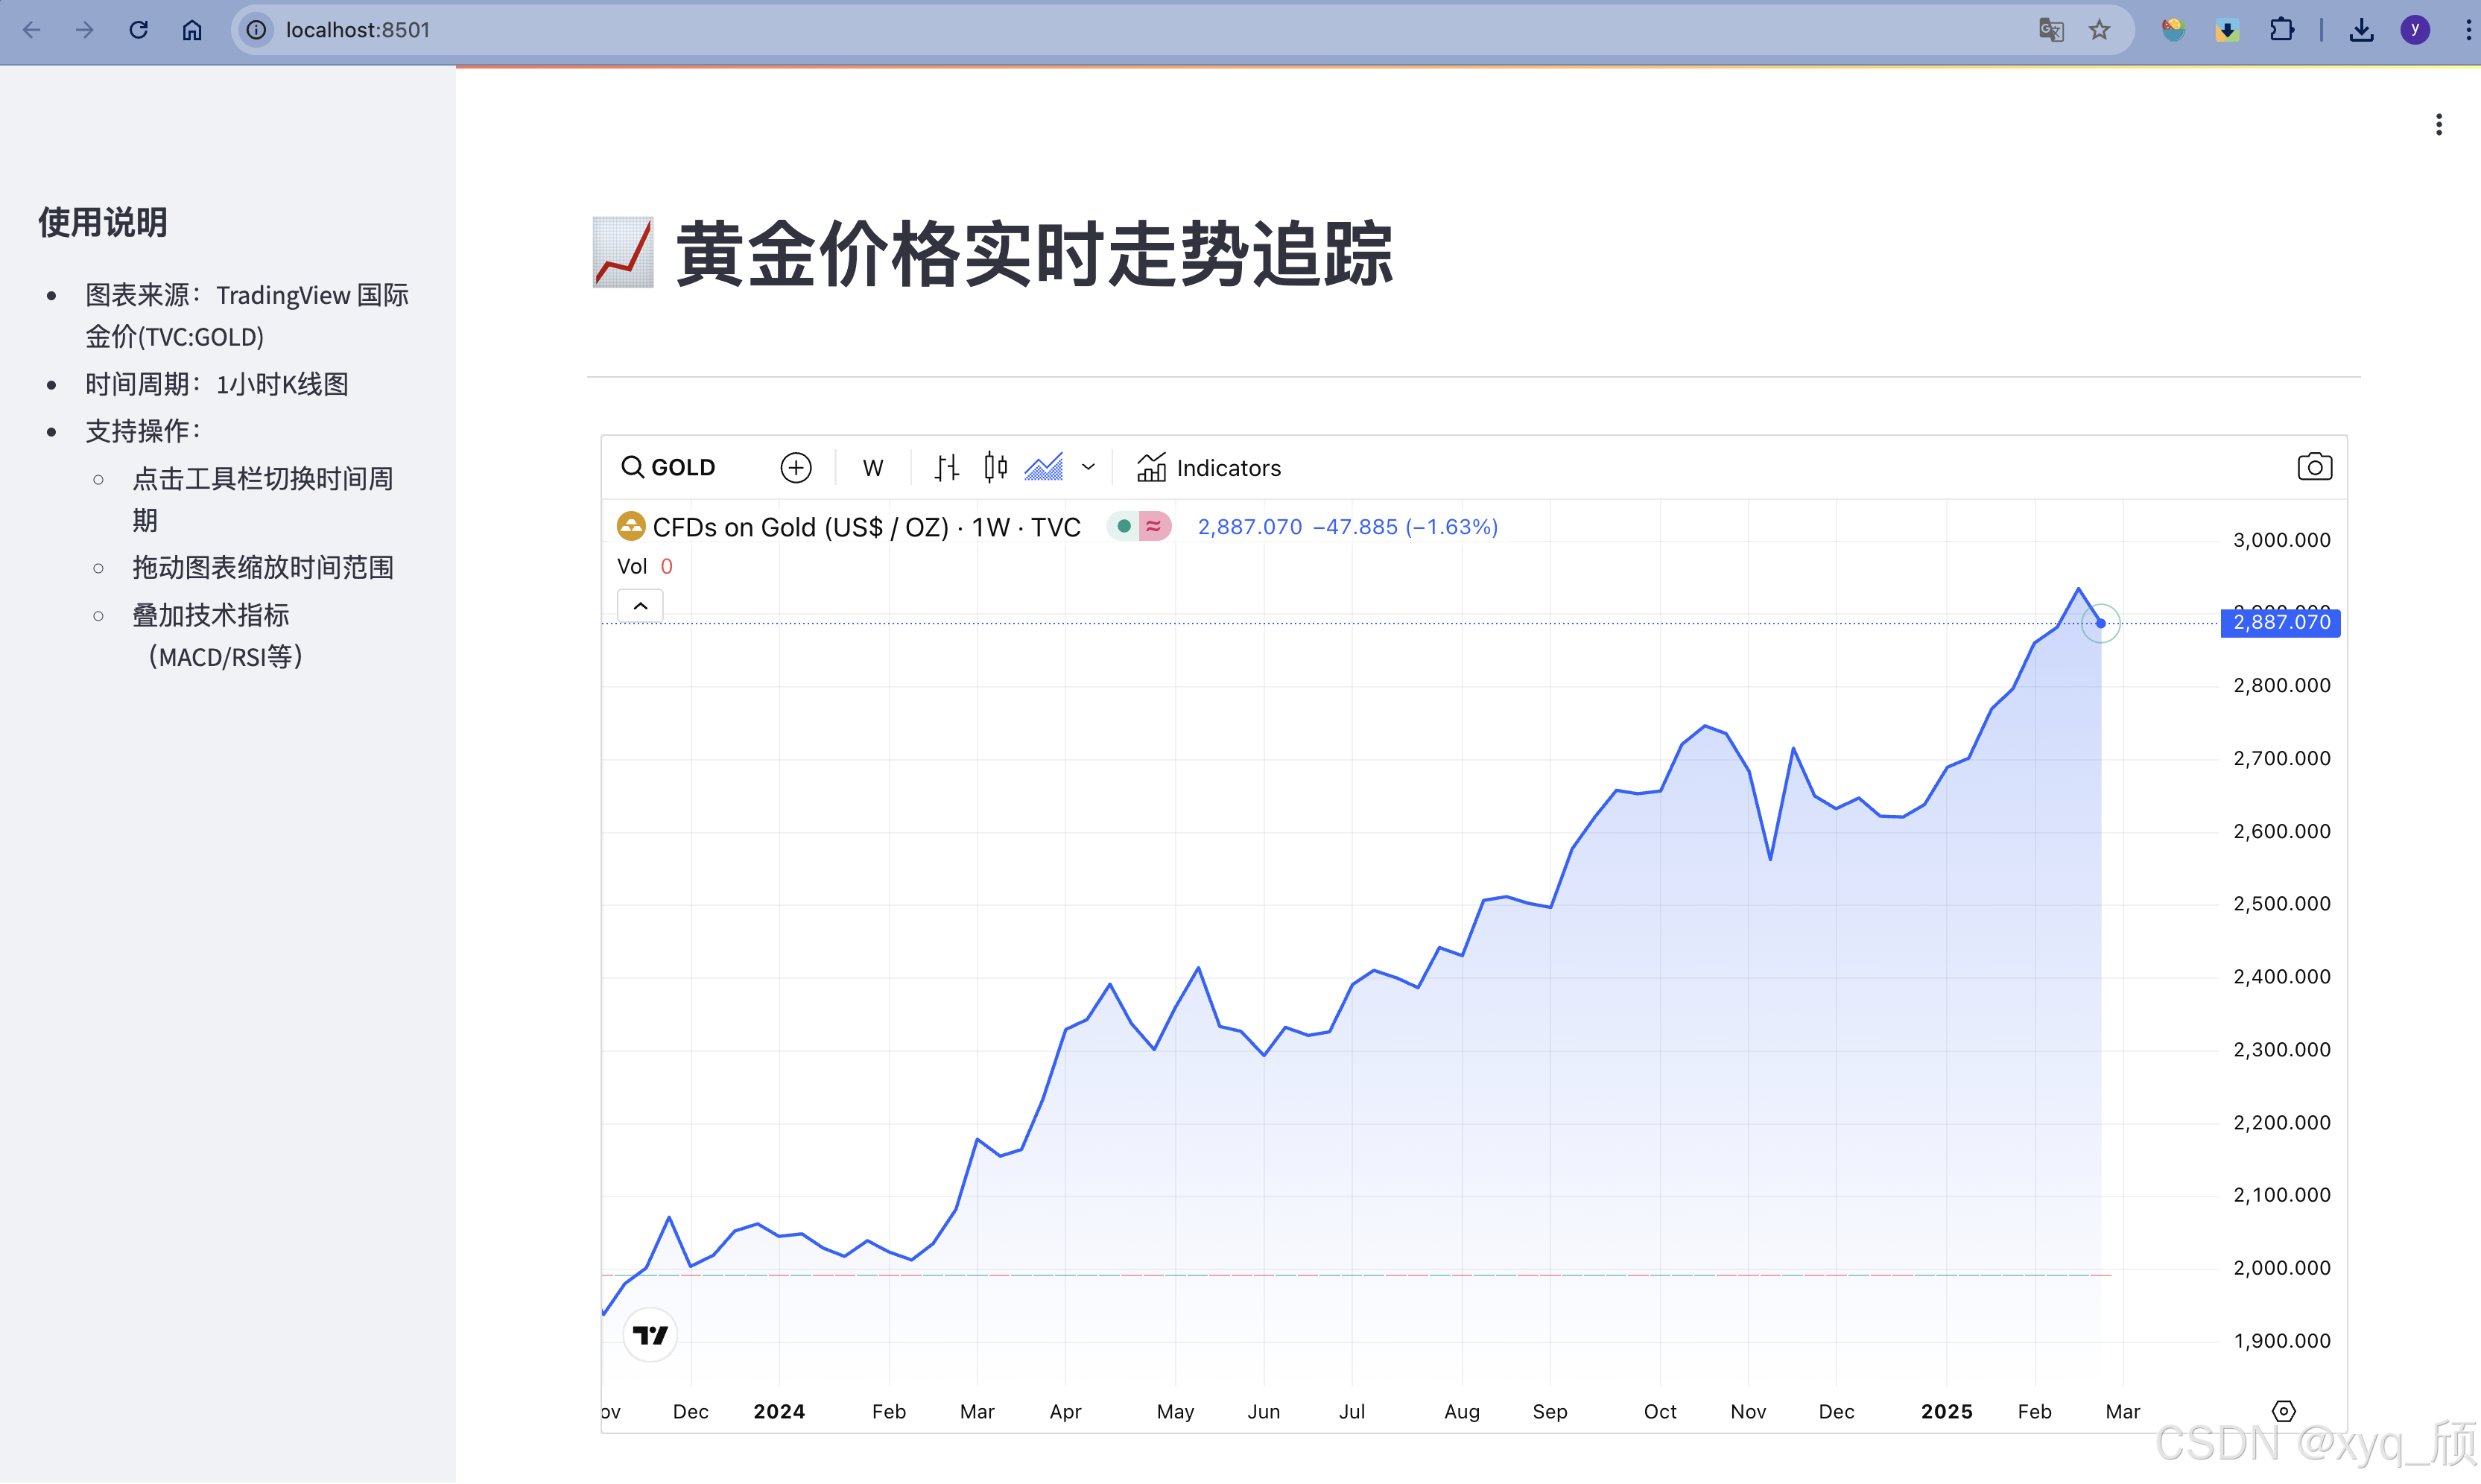Open the Streamlit app options menu
The width and height of the screenshot is (2481, 1484).
(2439, 123)
